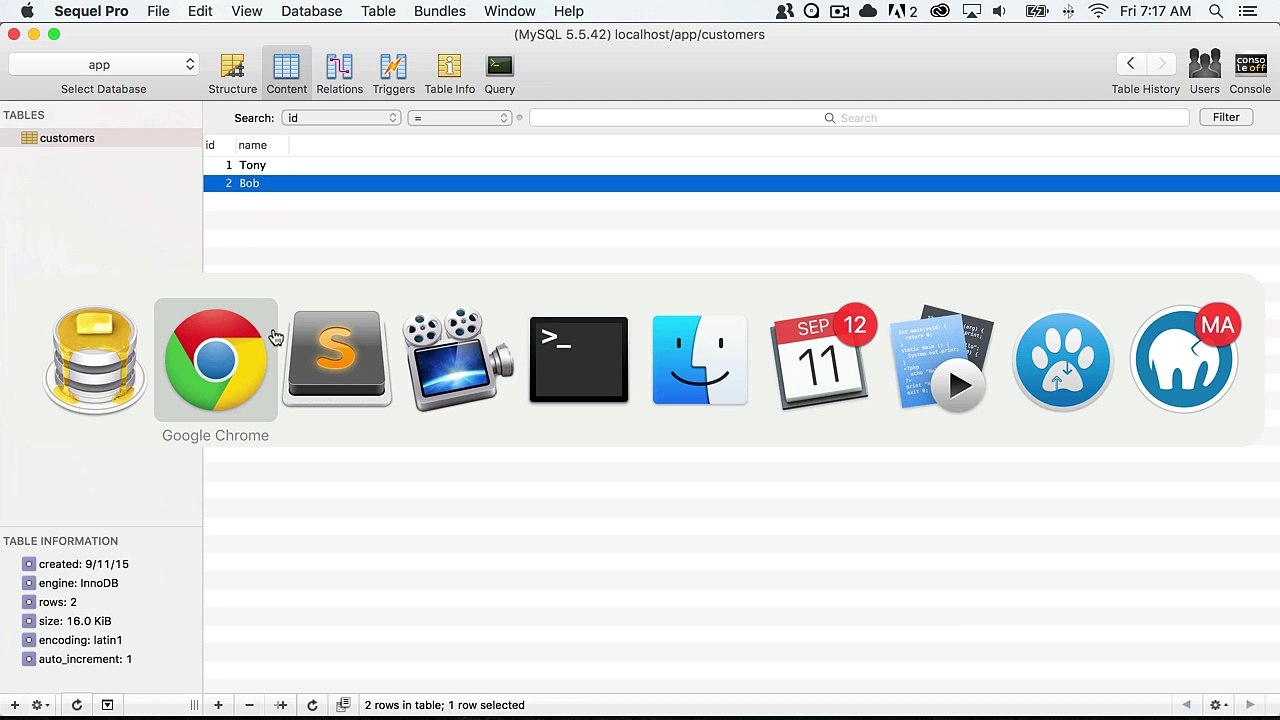Add a new table with sidebar plus button
Screen dimensions: 1280x720
(14, 705)
